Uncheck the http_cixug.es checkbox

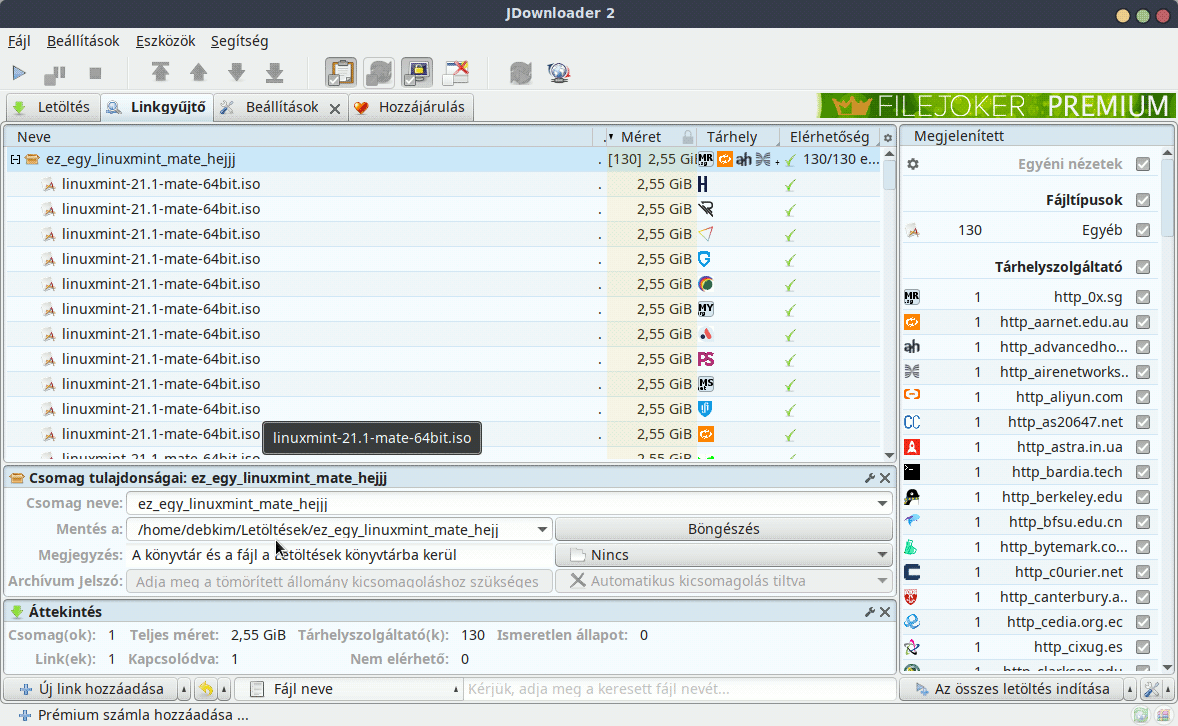[x=1143, y=647]
